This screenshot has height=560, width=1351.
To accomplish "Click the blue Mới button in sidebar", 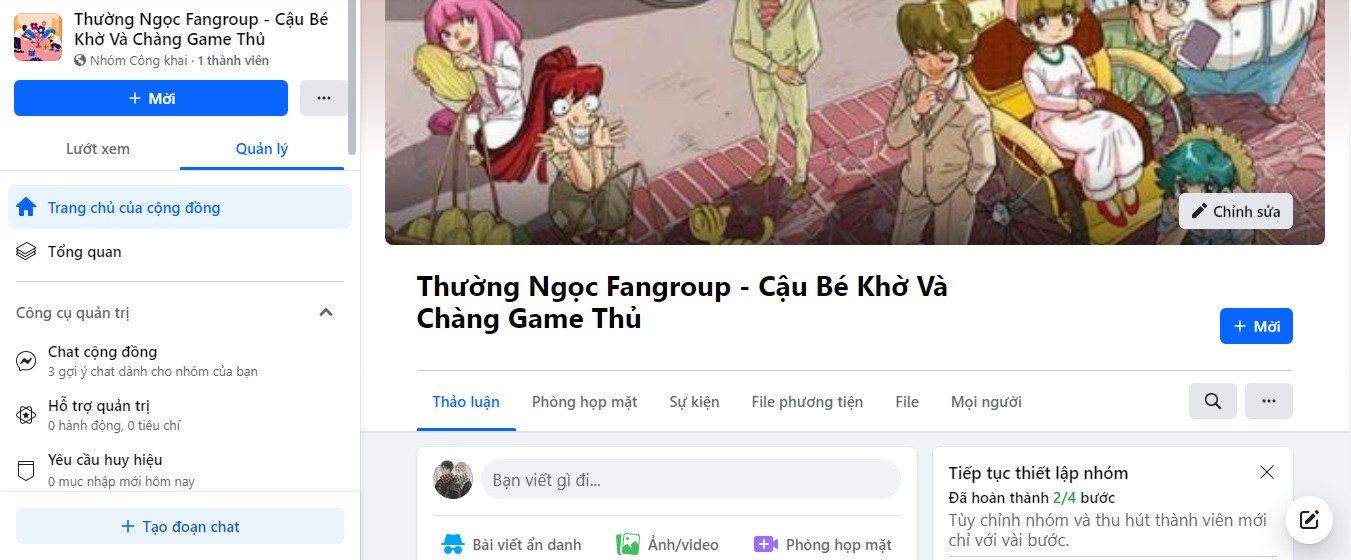I will click(151, 98).
